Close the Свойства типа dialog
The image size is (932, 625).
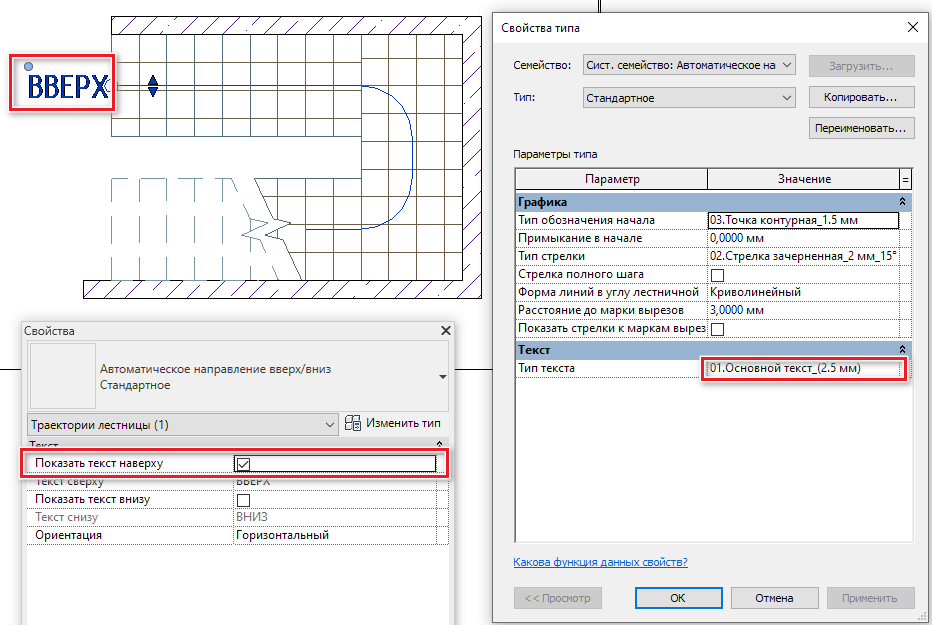912,27
